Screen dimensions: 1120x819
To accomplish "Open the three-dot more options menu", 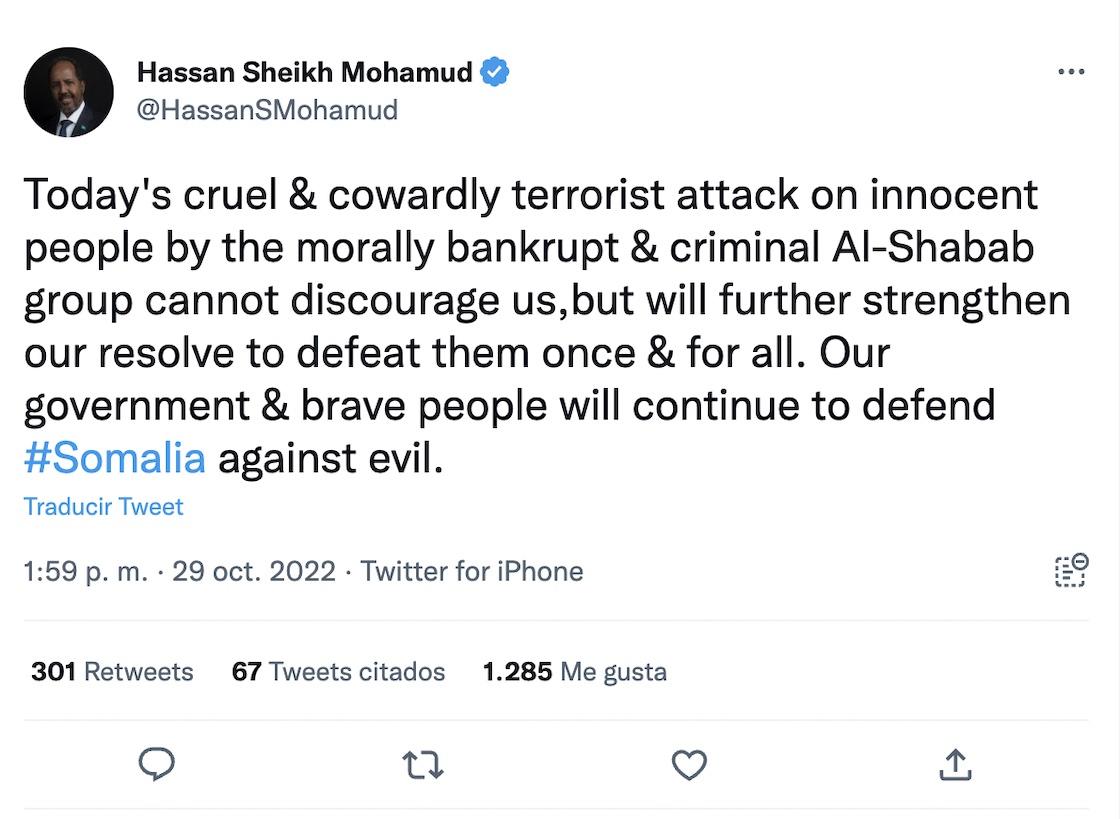I will tap(1070, 72).
